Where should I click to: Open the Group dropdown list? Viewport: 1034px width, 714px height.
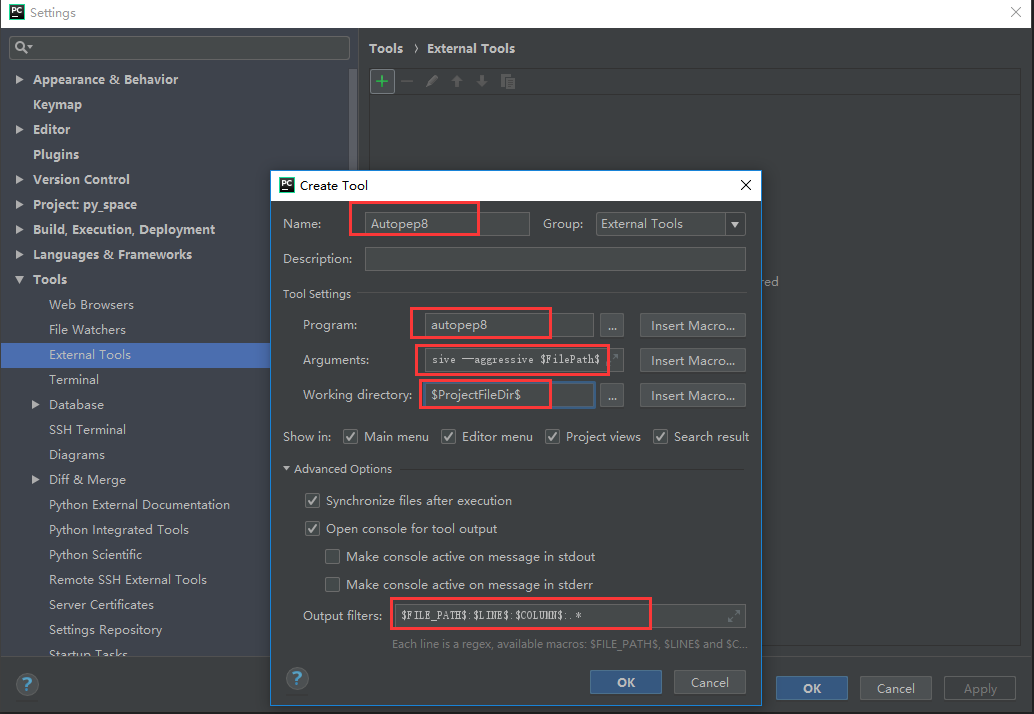click(x=735, y=224)
